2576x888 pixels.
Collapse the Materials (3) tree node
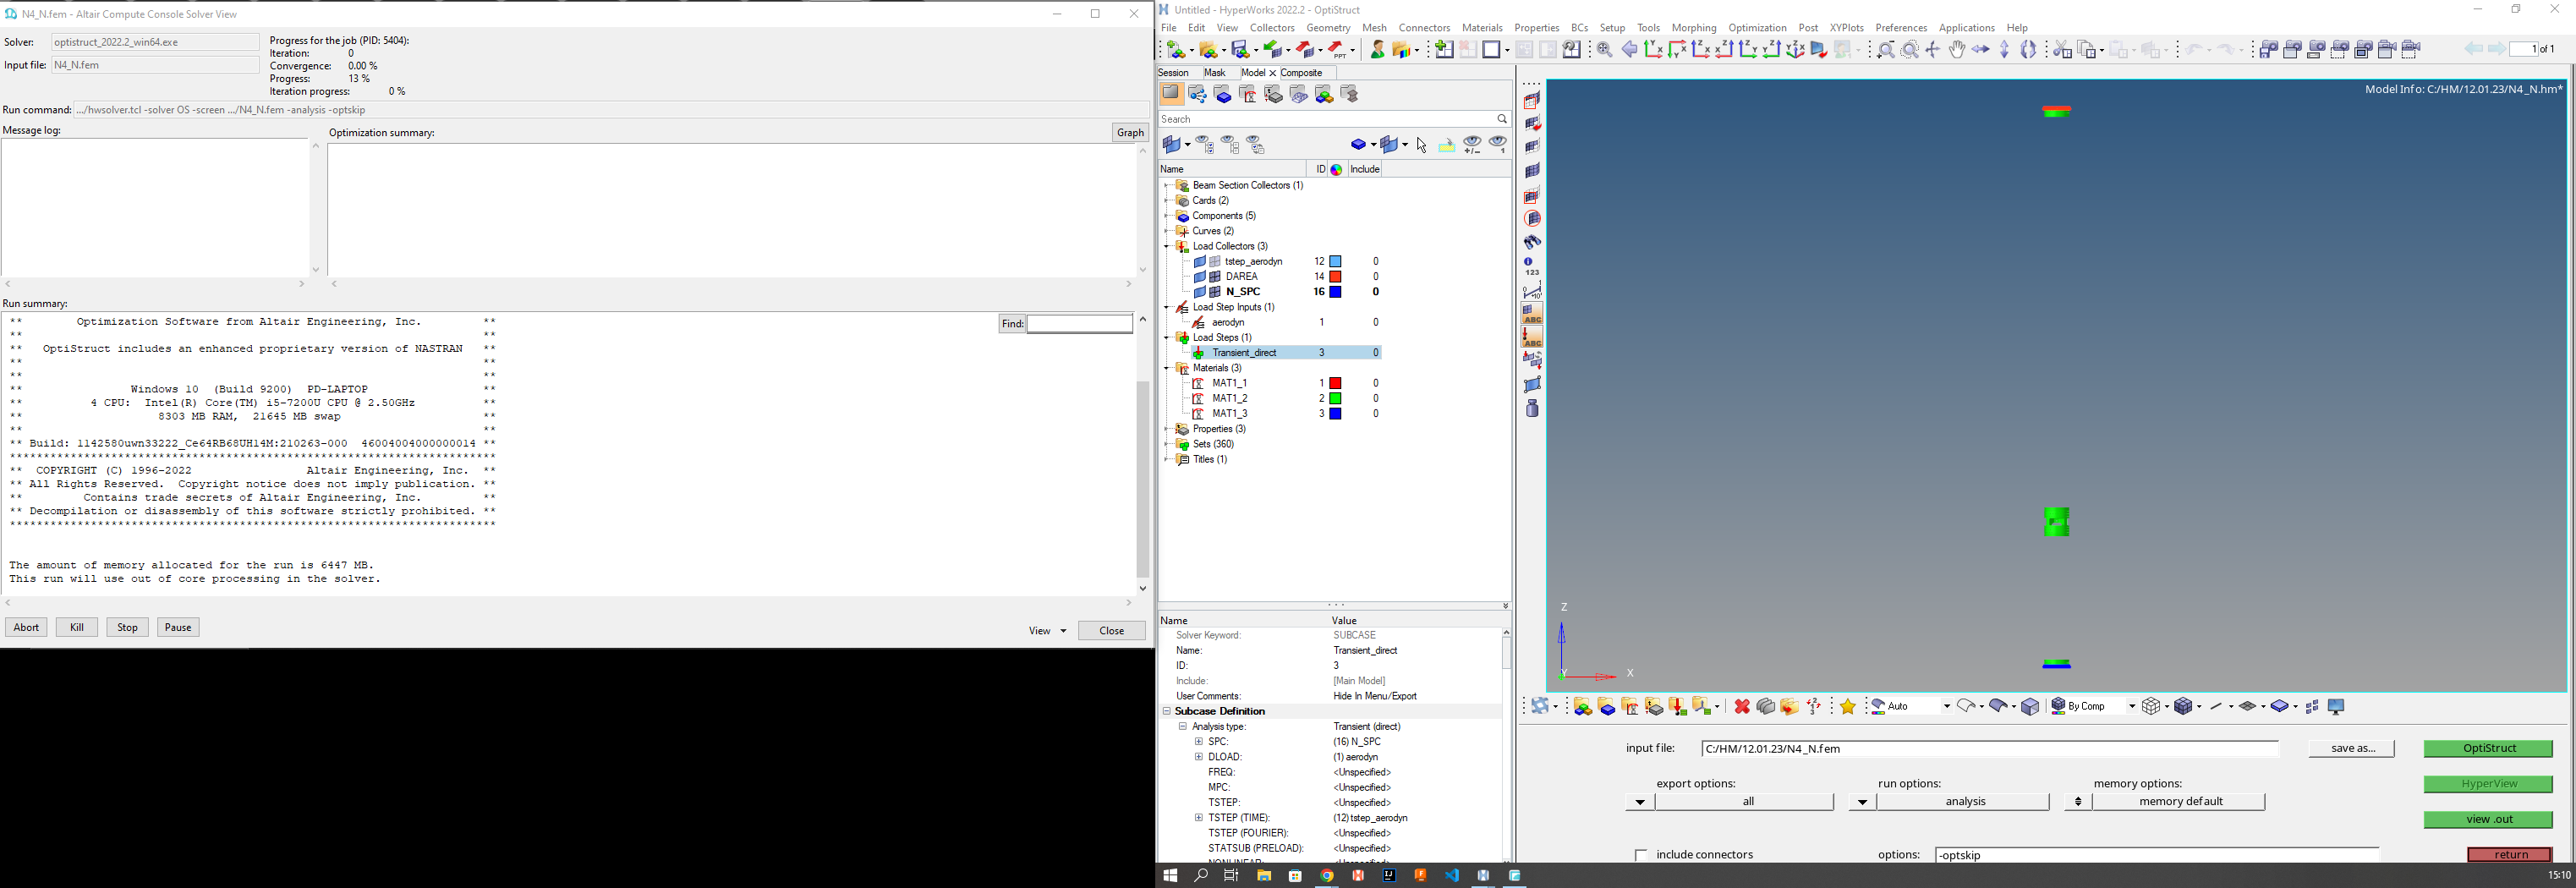click(1167, 369)
